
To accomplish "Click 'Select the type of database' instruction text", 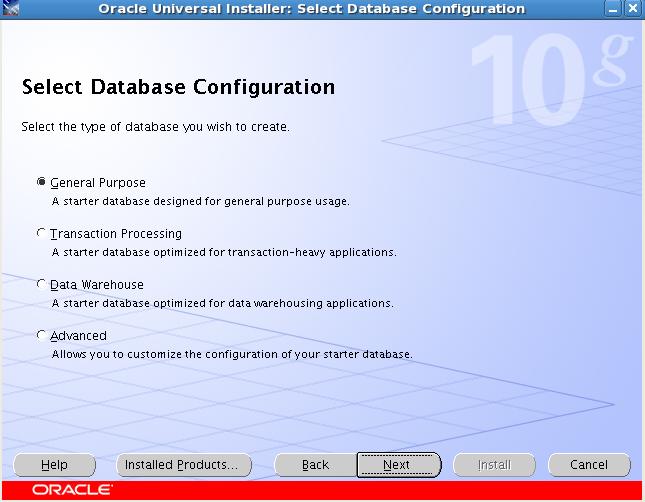I will point(155,127).
